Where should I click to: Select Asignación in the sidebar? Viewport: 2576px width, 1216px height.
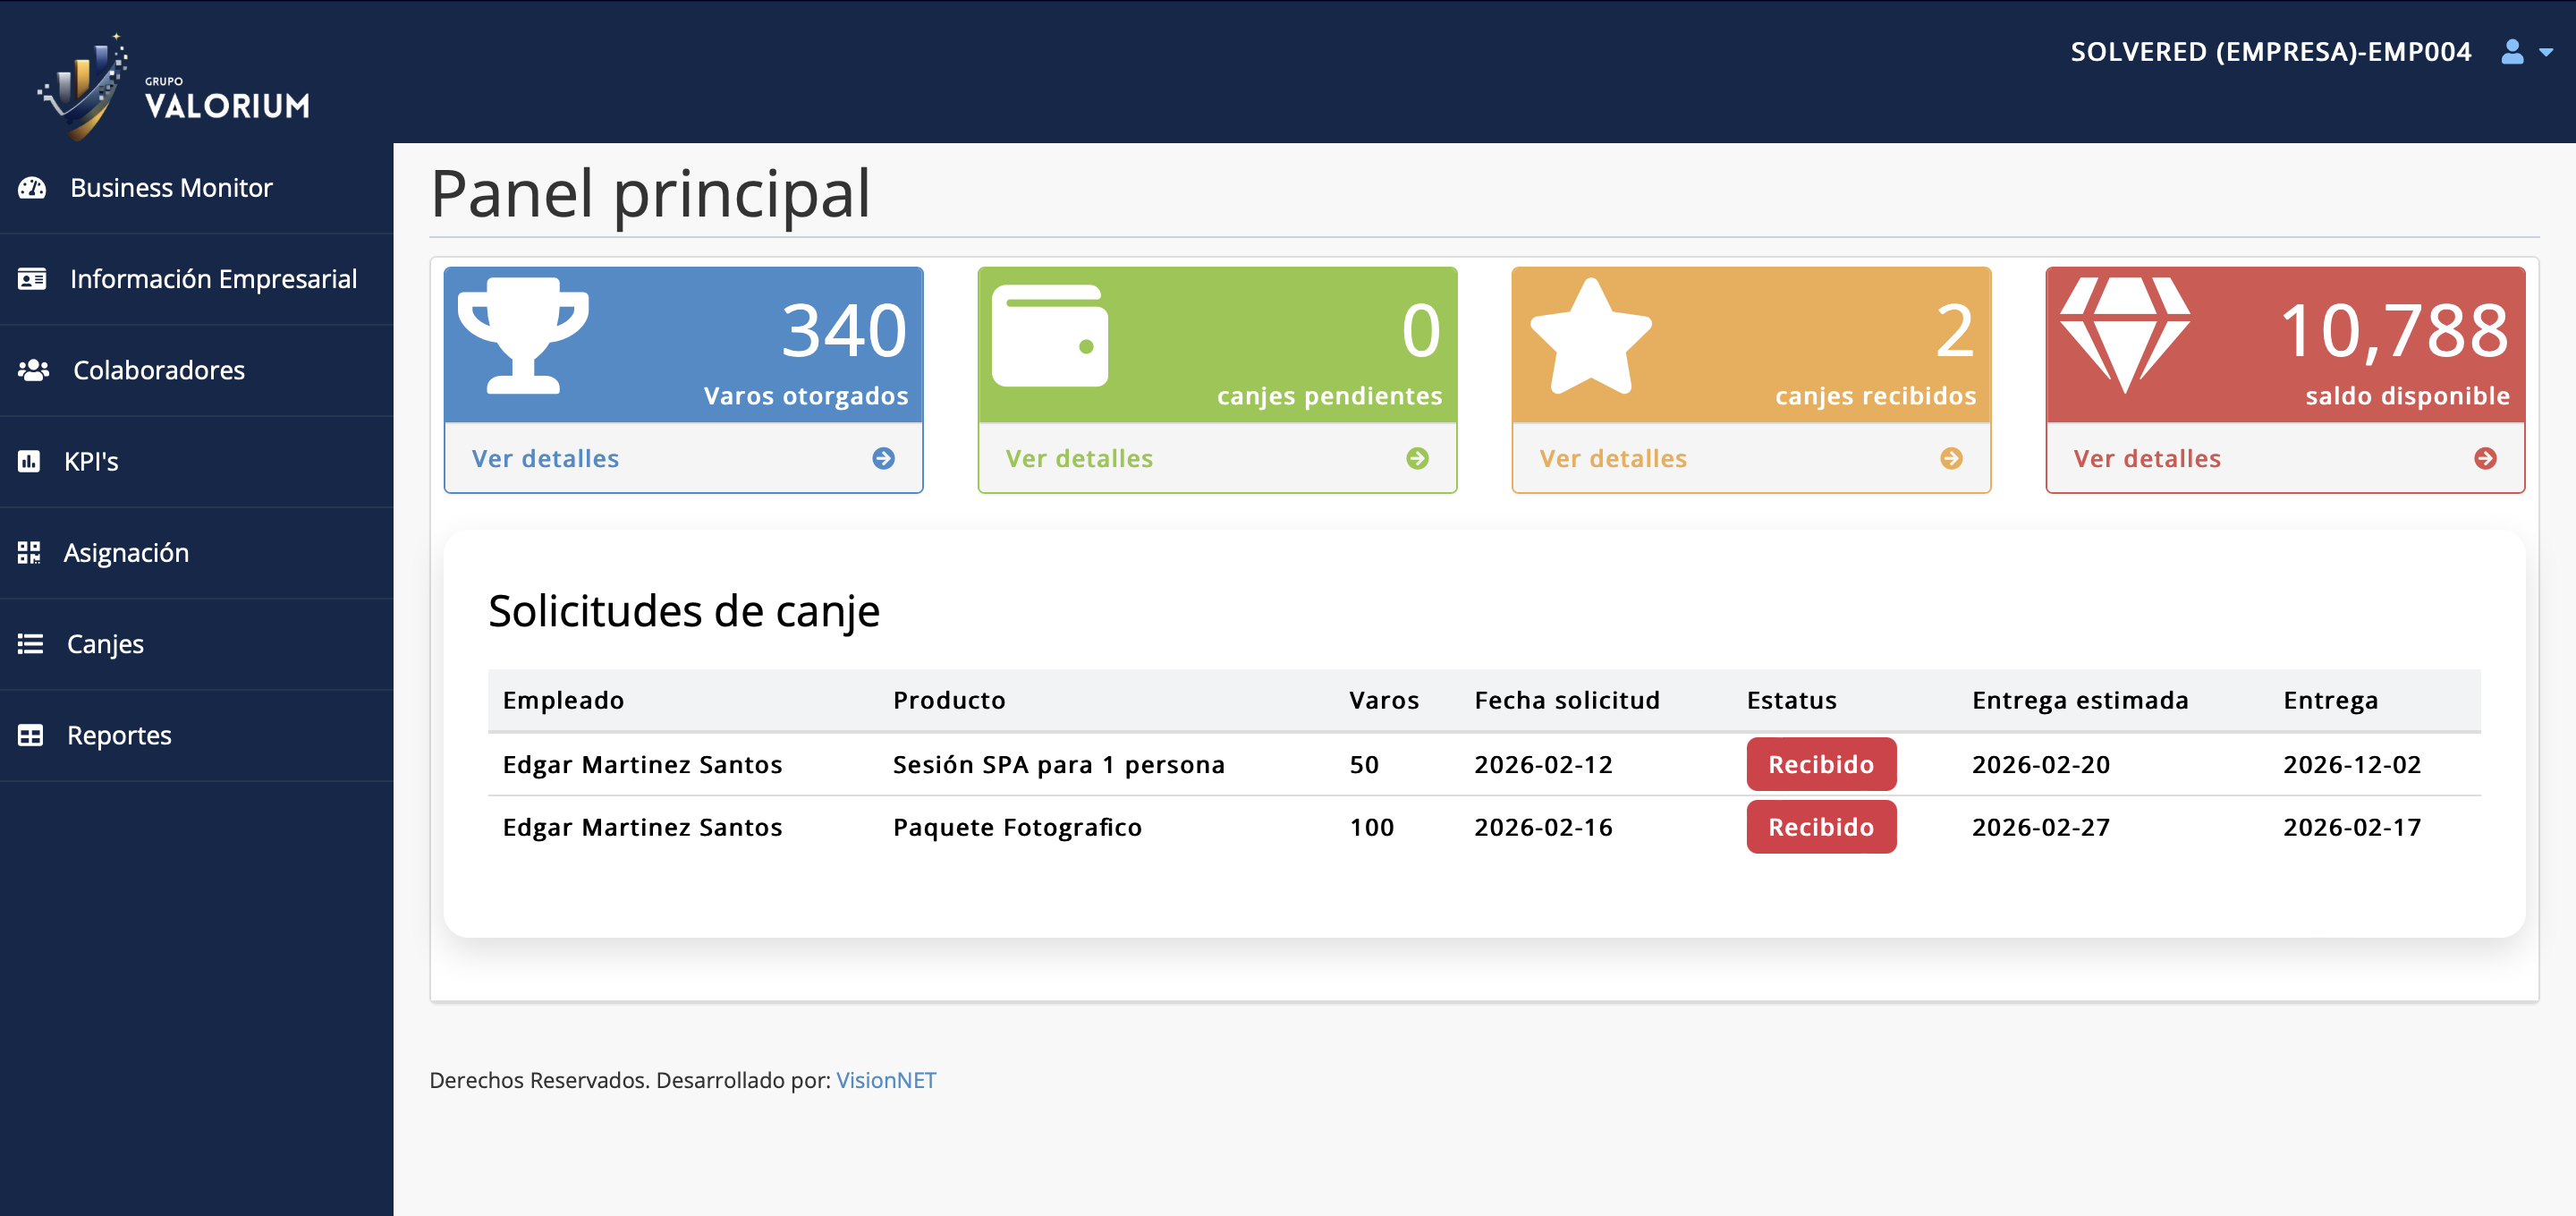[196, 553]
